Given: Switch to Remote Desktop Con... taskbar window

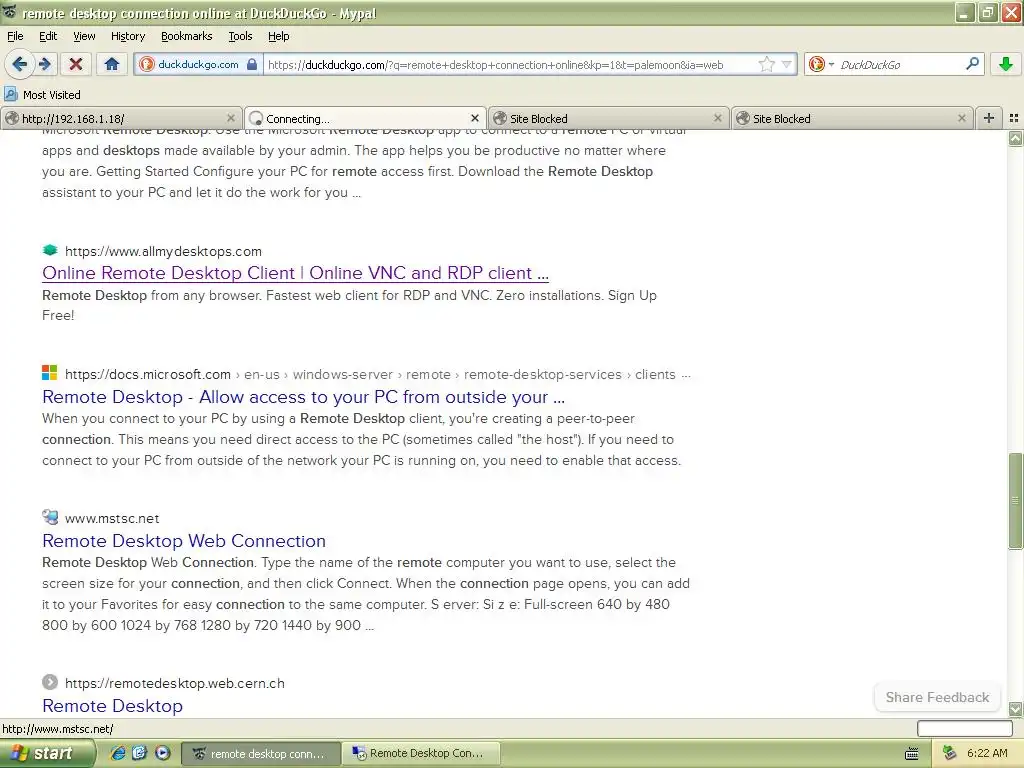Looking at the screenshot, I should [421, 753].
